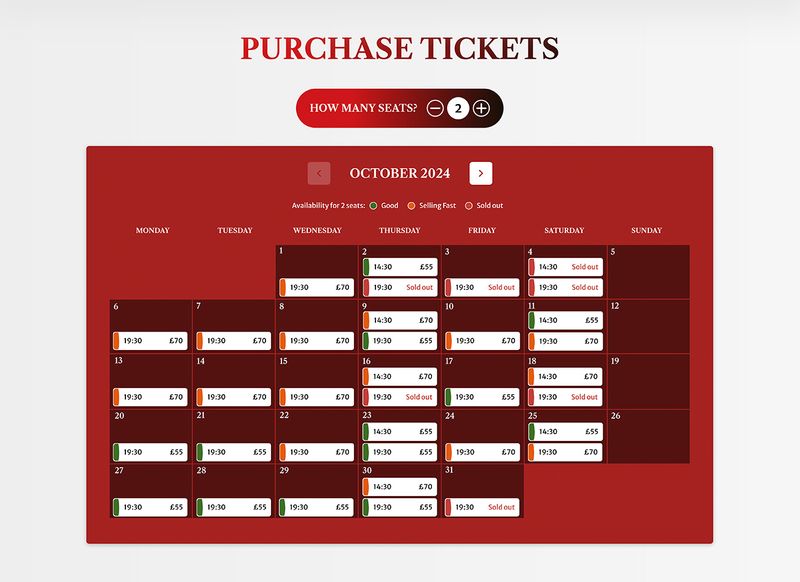The height and width of the screenshot is (582, 800).
Task: Select the 14:30 £70 show on October 30
Action: (400, 486)
